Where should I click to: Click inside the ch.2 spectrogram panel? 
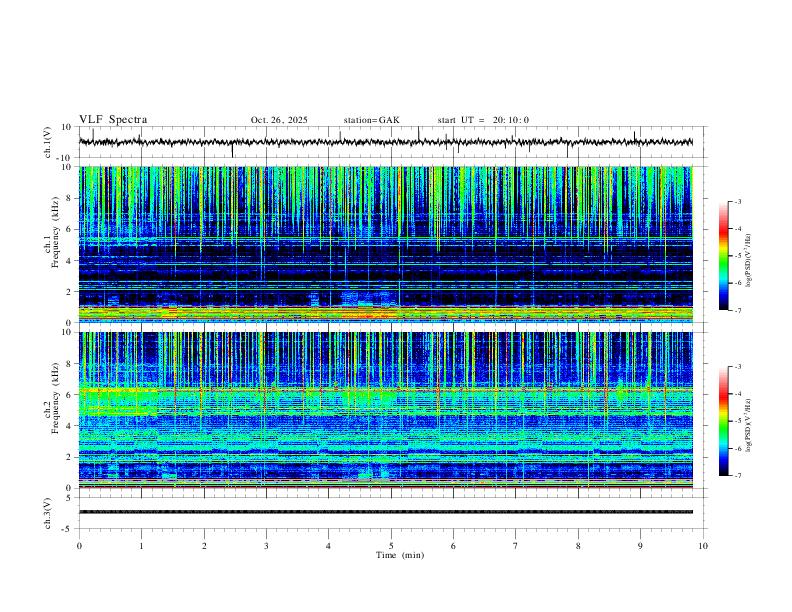tap(385, 410)
